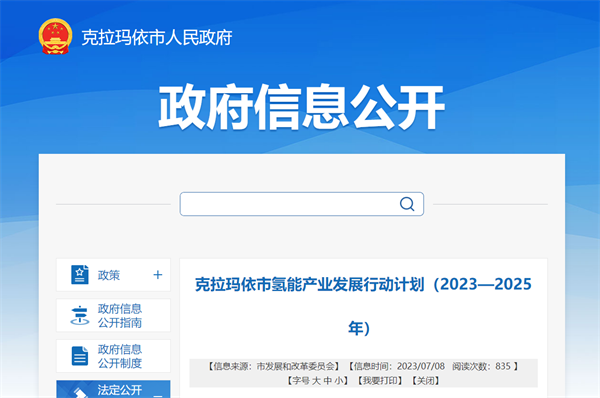
Task: Click 克拉玛依市人民政府 site title
Action: click(157, 38)
